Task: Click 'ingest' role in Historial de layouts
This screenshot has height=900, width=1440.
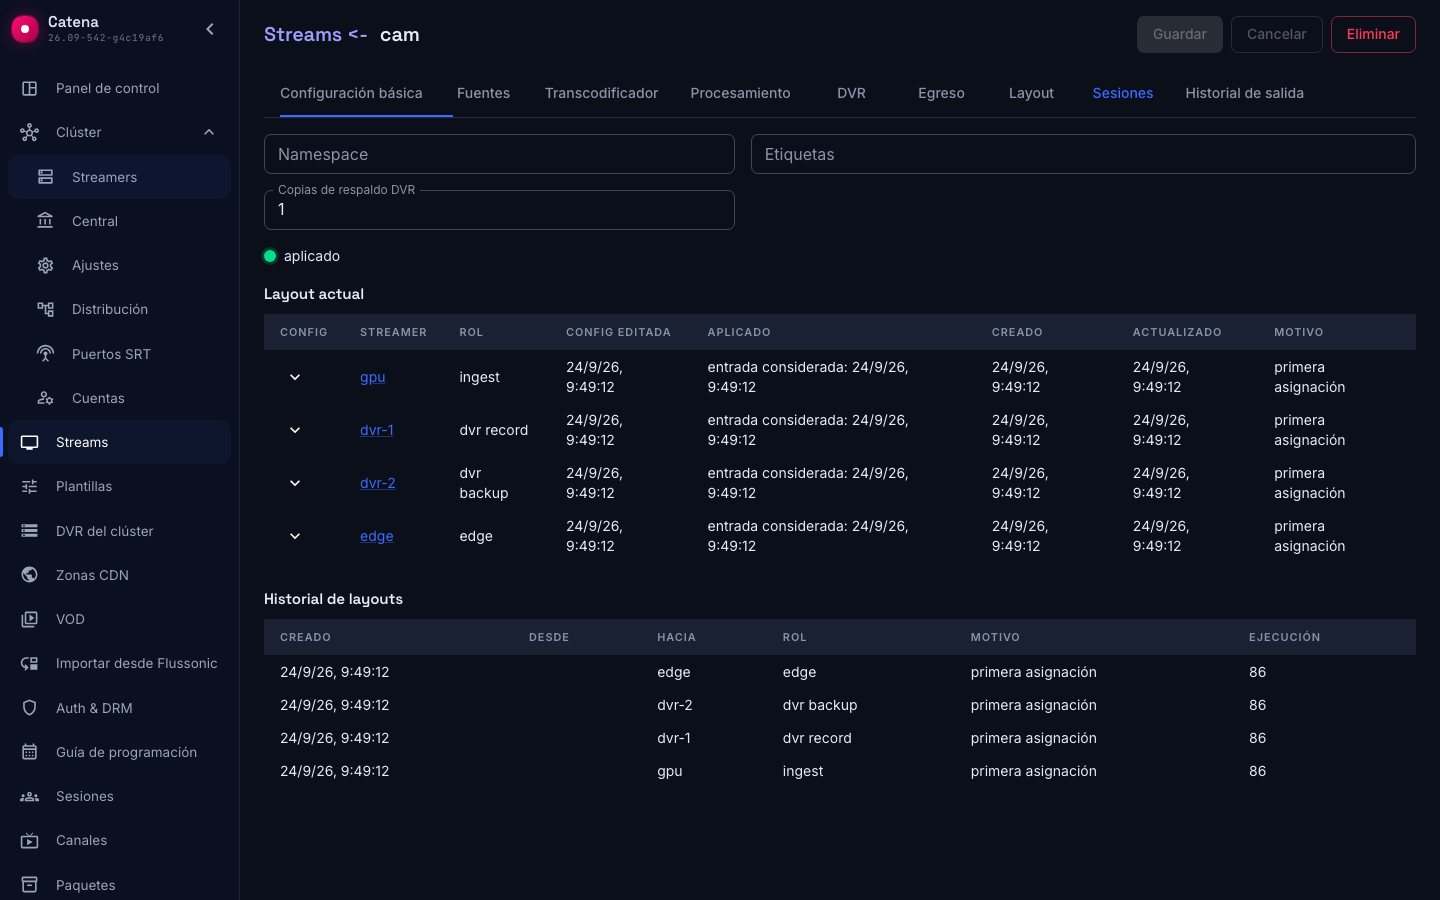Action: point(803,771)
